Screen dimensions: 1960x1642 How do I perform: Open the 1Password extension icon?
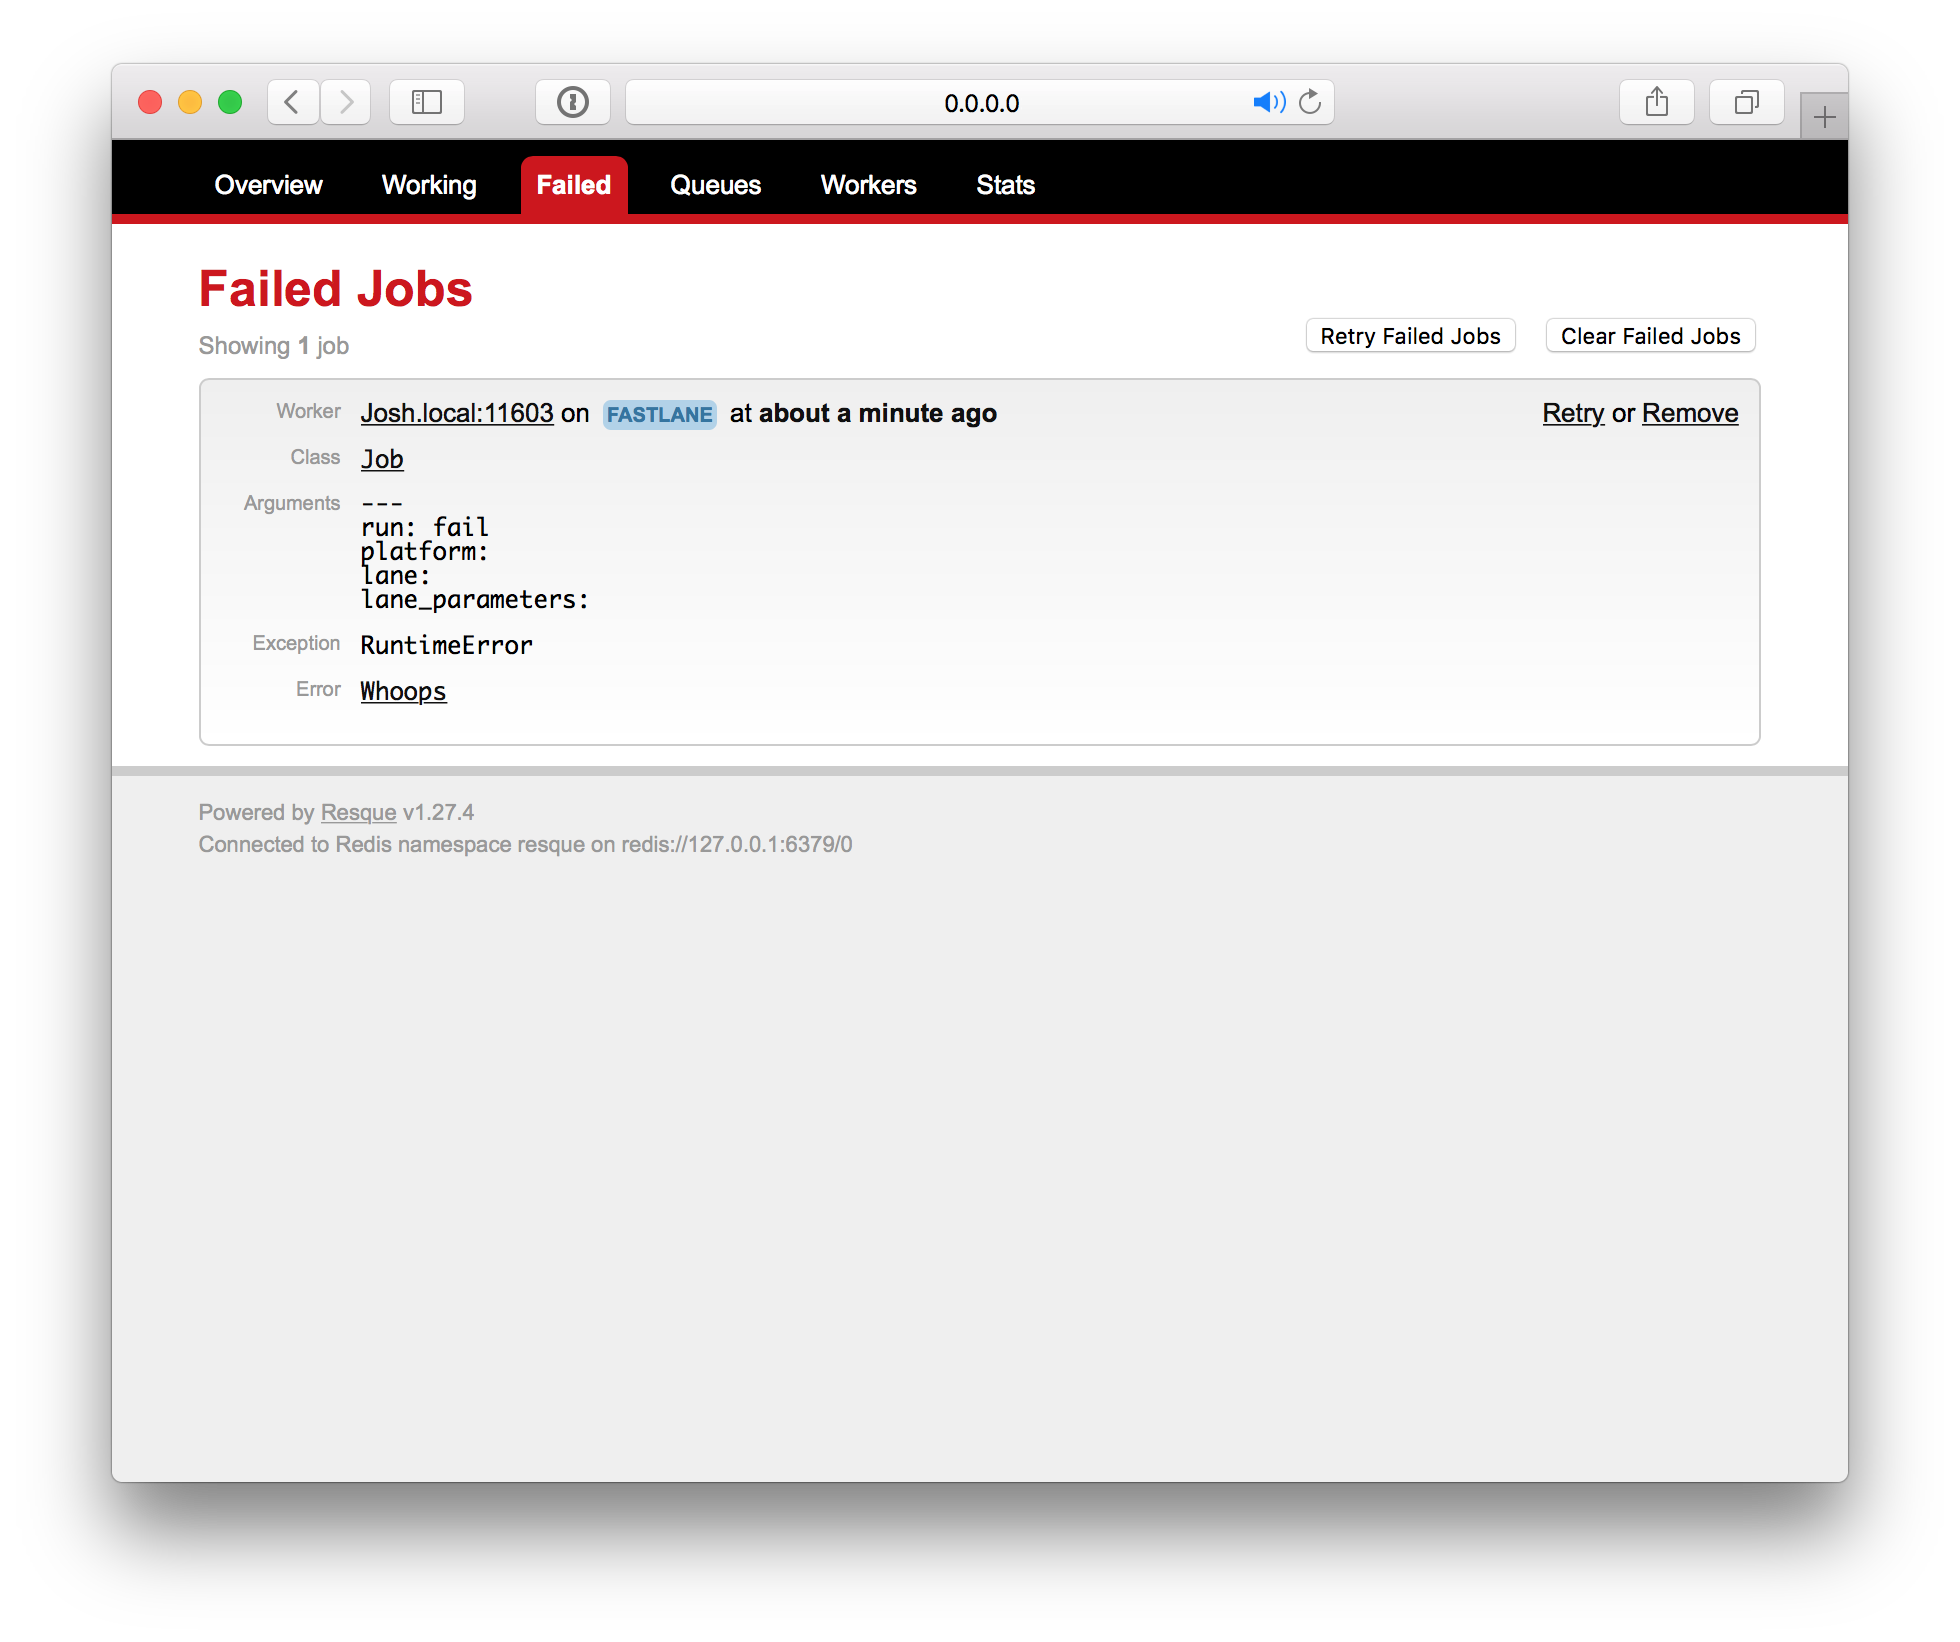coord(572,102)
